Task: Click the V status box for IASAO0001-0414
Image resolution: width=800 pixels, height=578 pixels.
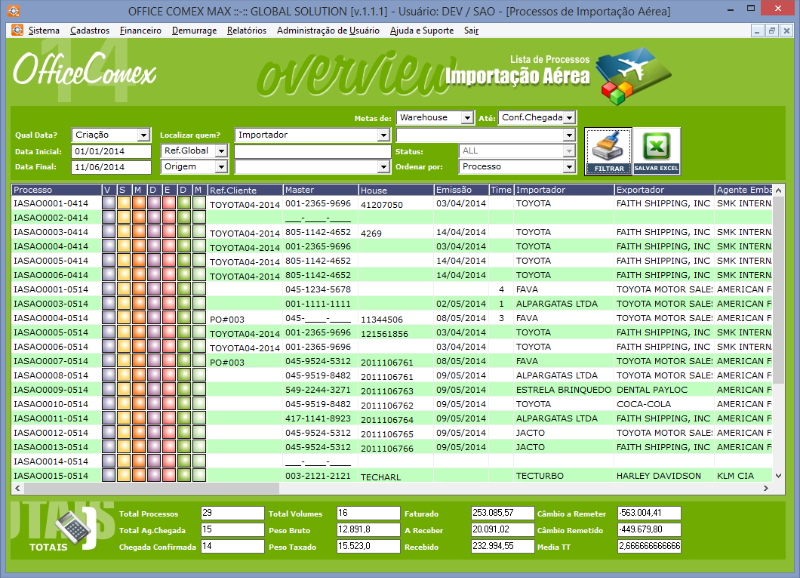Action: click(x=109, y=203)
